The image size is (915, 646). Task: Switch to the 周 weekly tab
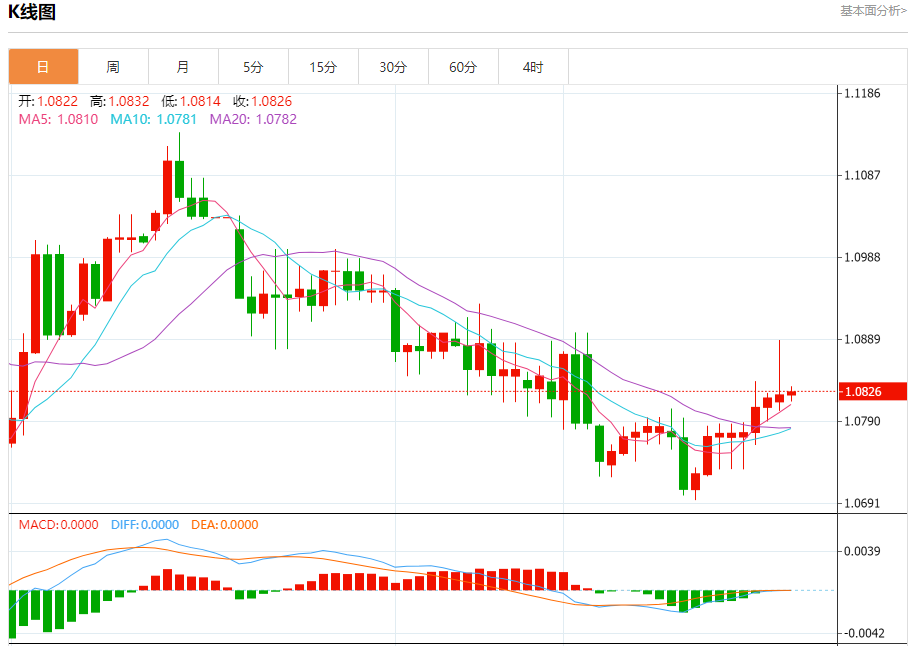tap(113, 67)
